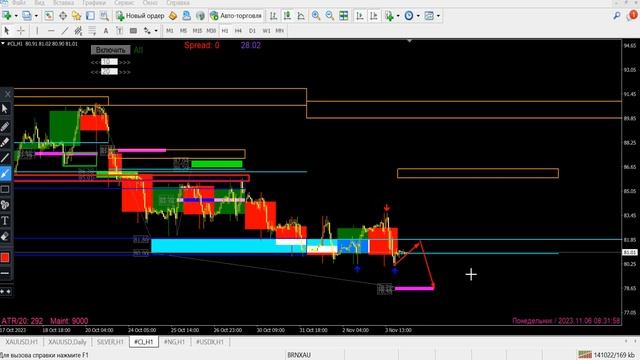Image resolution: width=640 pixels, height=360 pixels.
Task: Select marker tool in drawing panel
Action: pyautogui.click(x=5, y=142)
